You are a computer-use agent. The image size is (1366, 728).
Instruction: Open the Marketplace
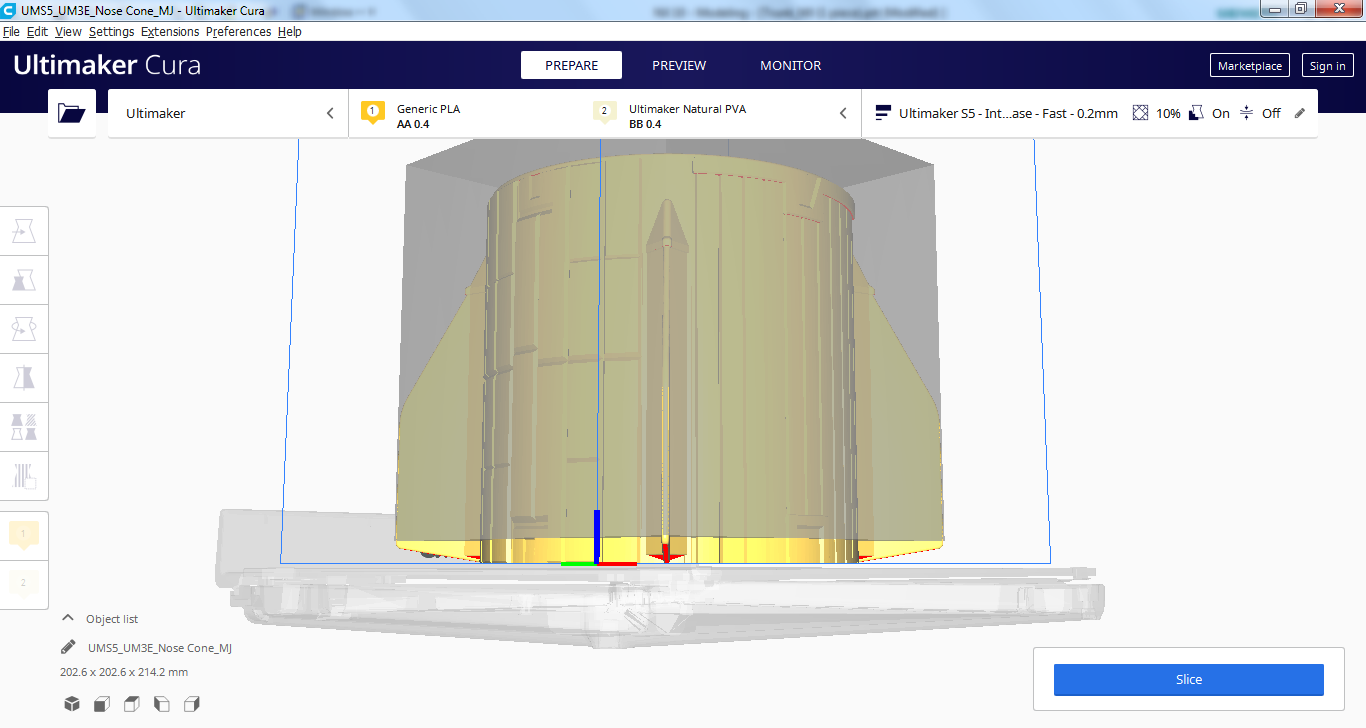1249,66
